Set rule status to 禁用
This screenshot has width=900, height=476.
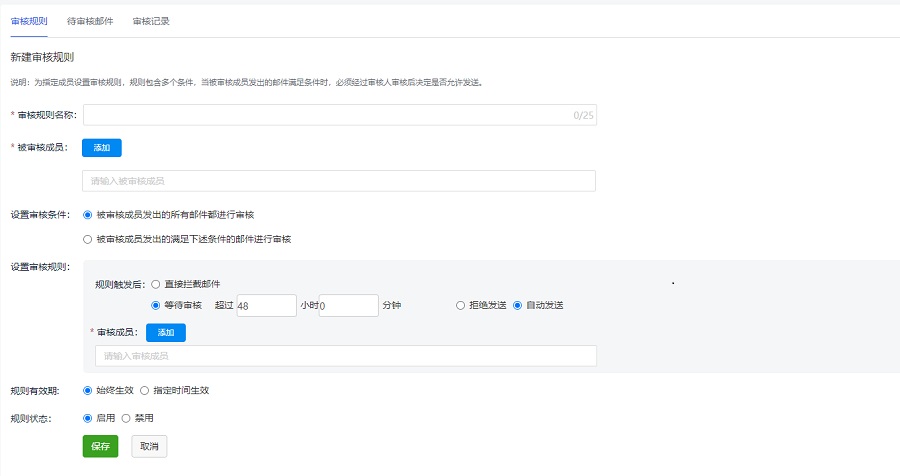126,417
